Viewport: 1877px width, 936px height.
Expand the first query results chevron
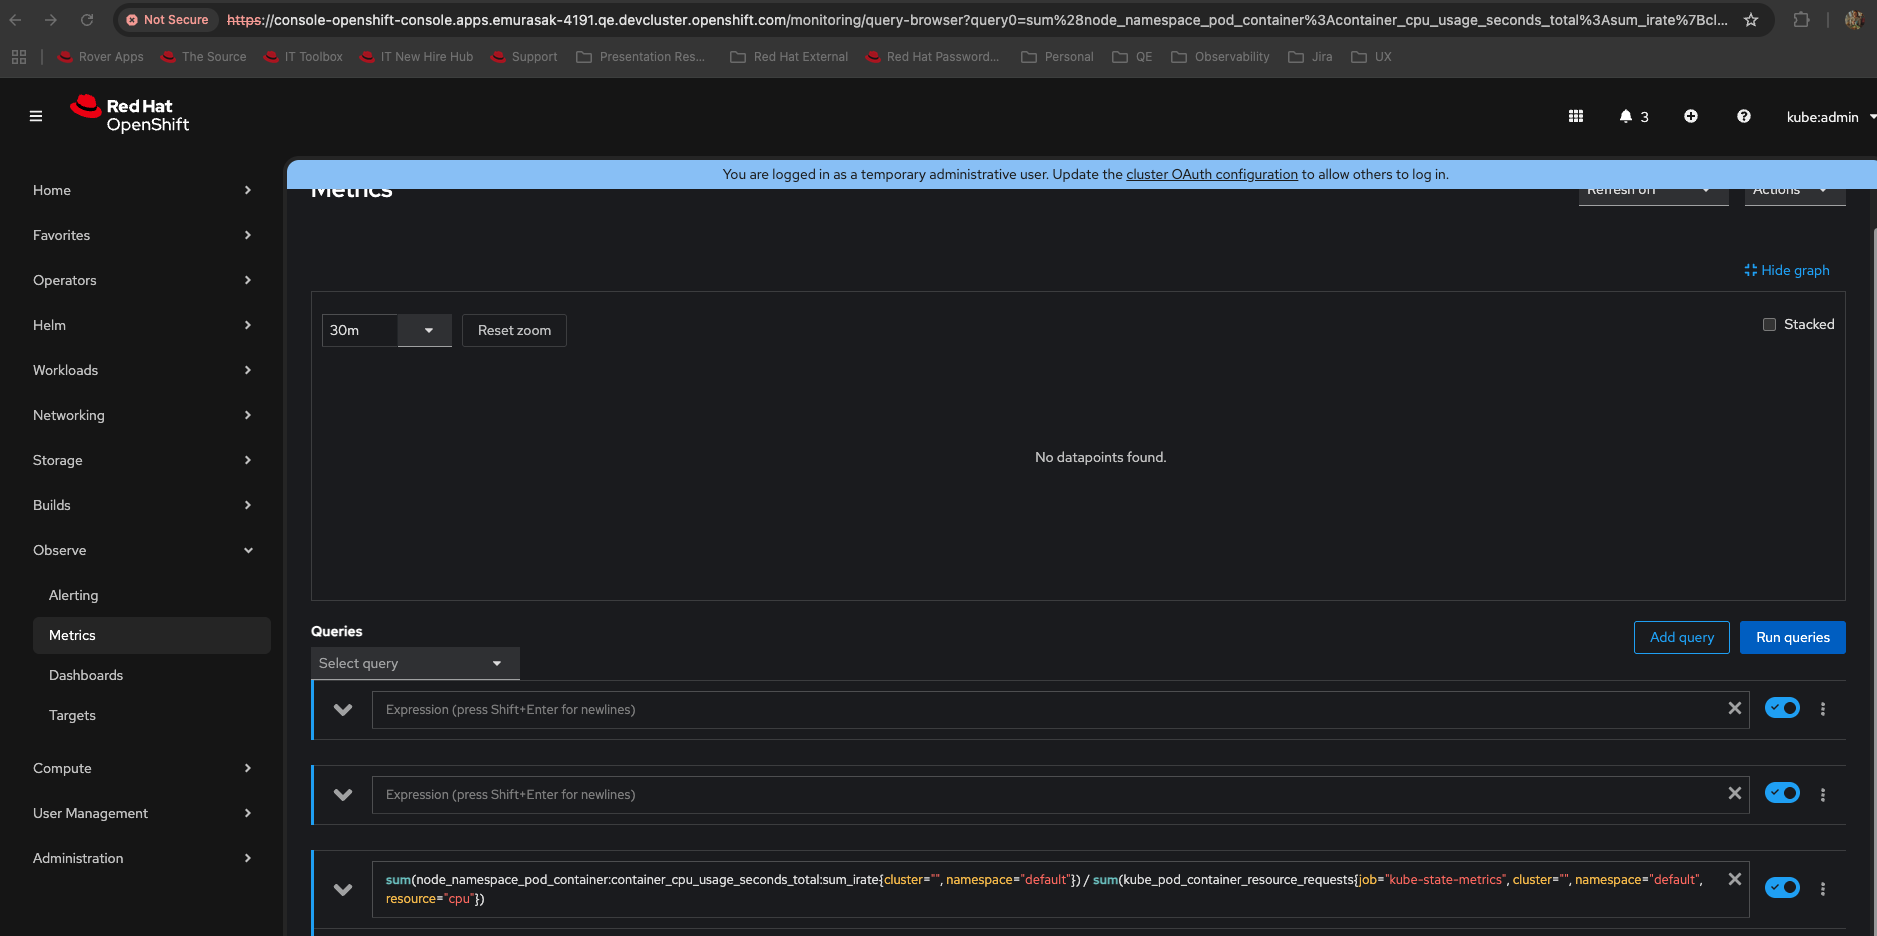pyautogui.click(x=343, y=710)
